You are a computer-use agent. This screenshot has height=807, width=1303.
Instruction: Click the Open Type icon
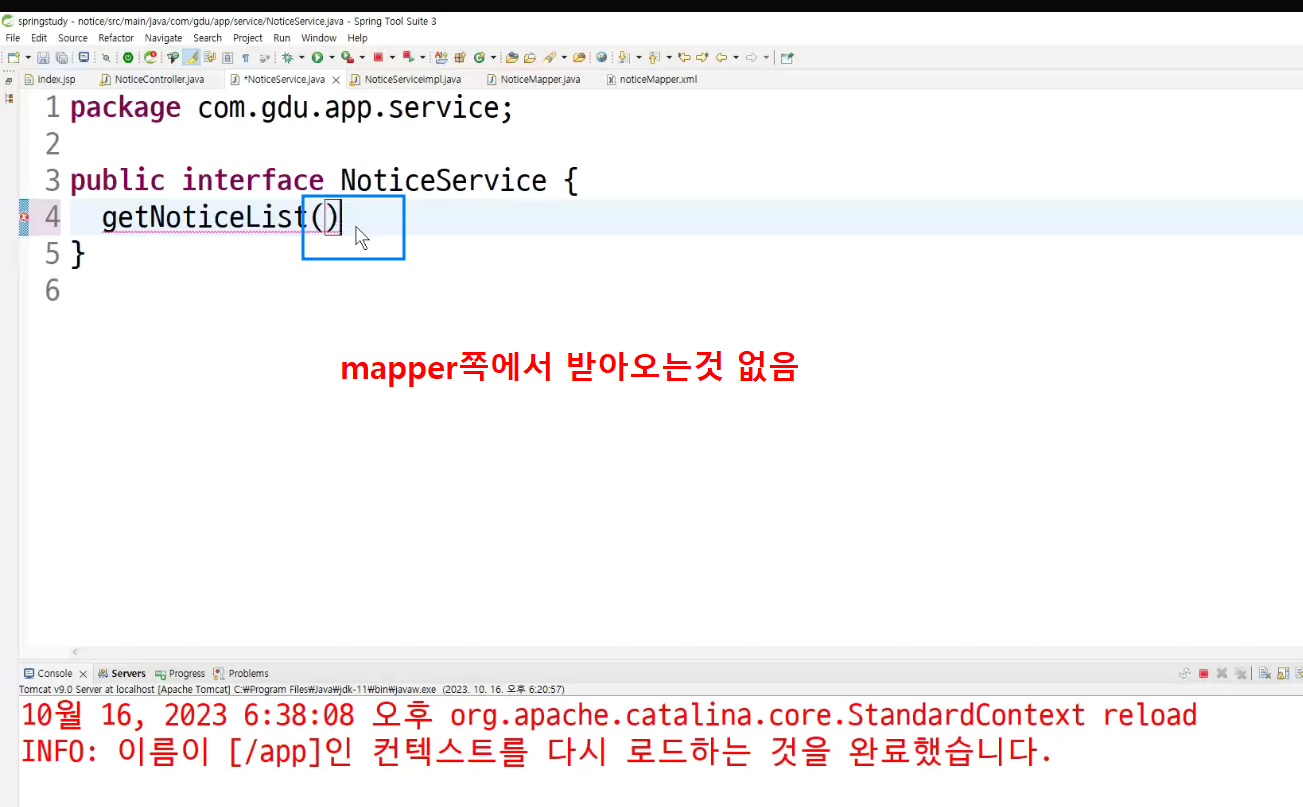tap(512, 58)
